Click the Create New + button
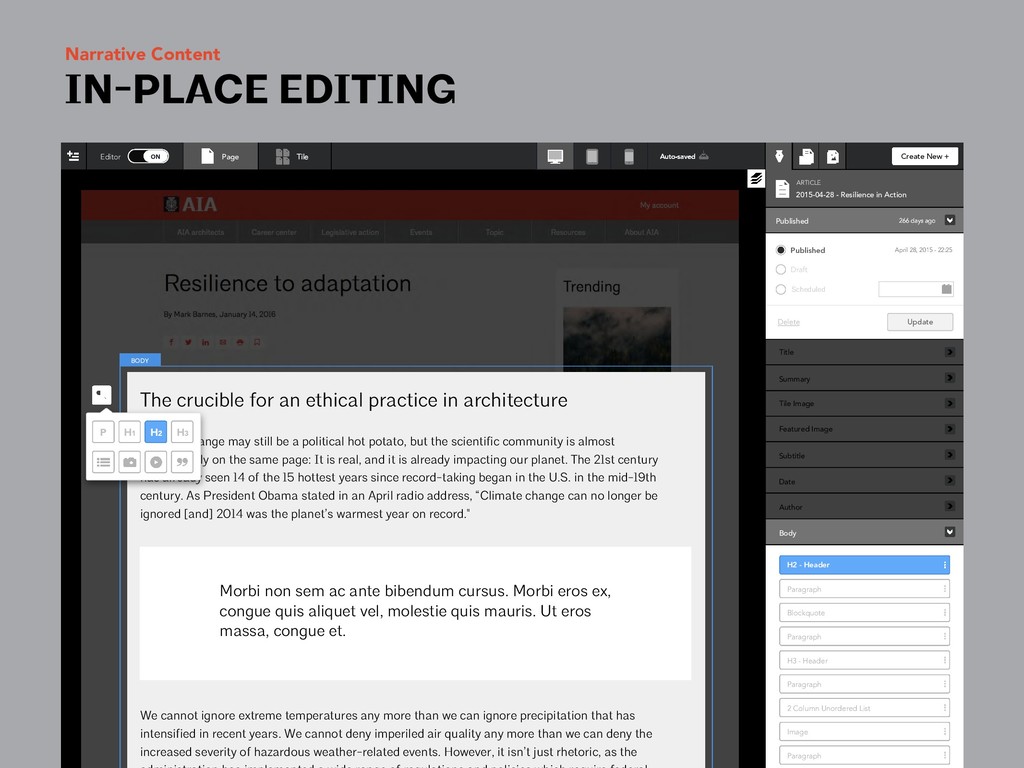Viewport: 1024px width, 768px height. (x=924, y=156)
